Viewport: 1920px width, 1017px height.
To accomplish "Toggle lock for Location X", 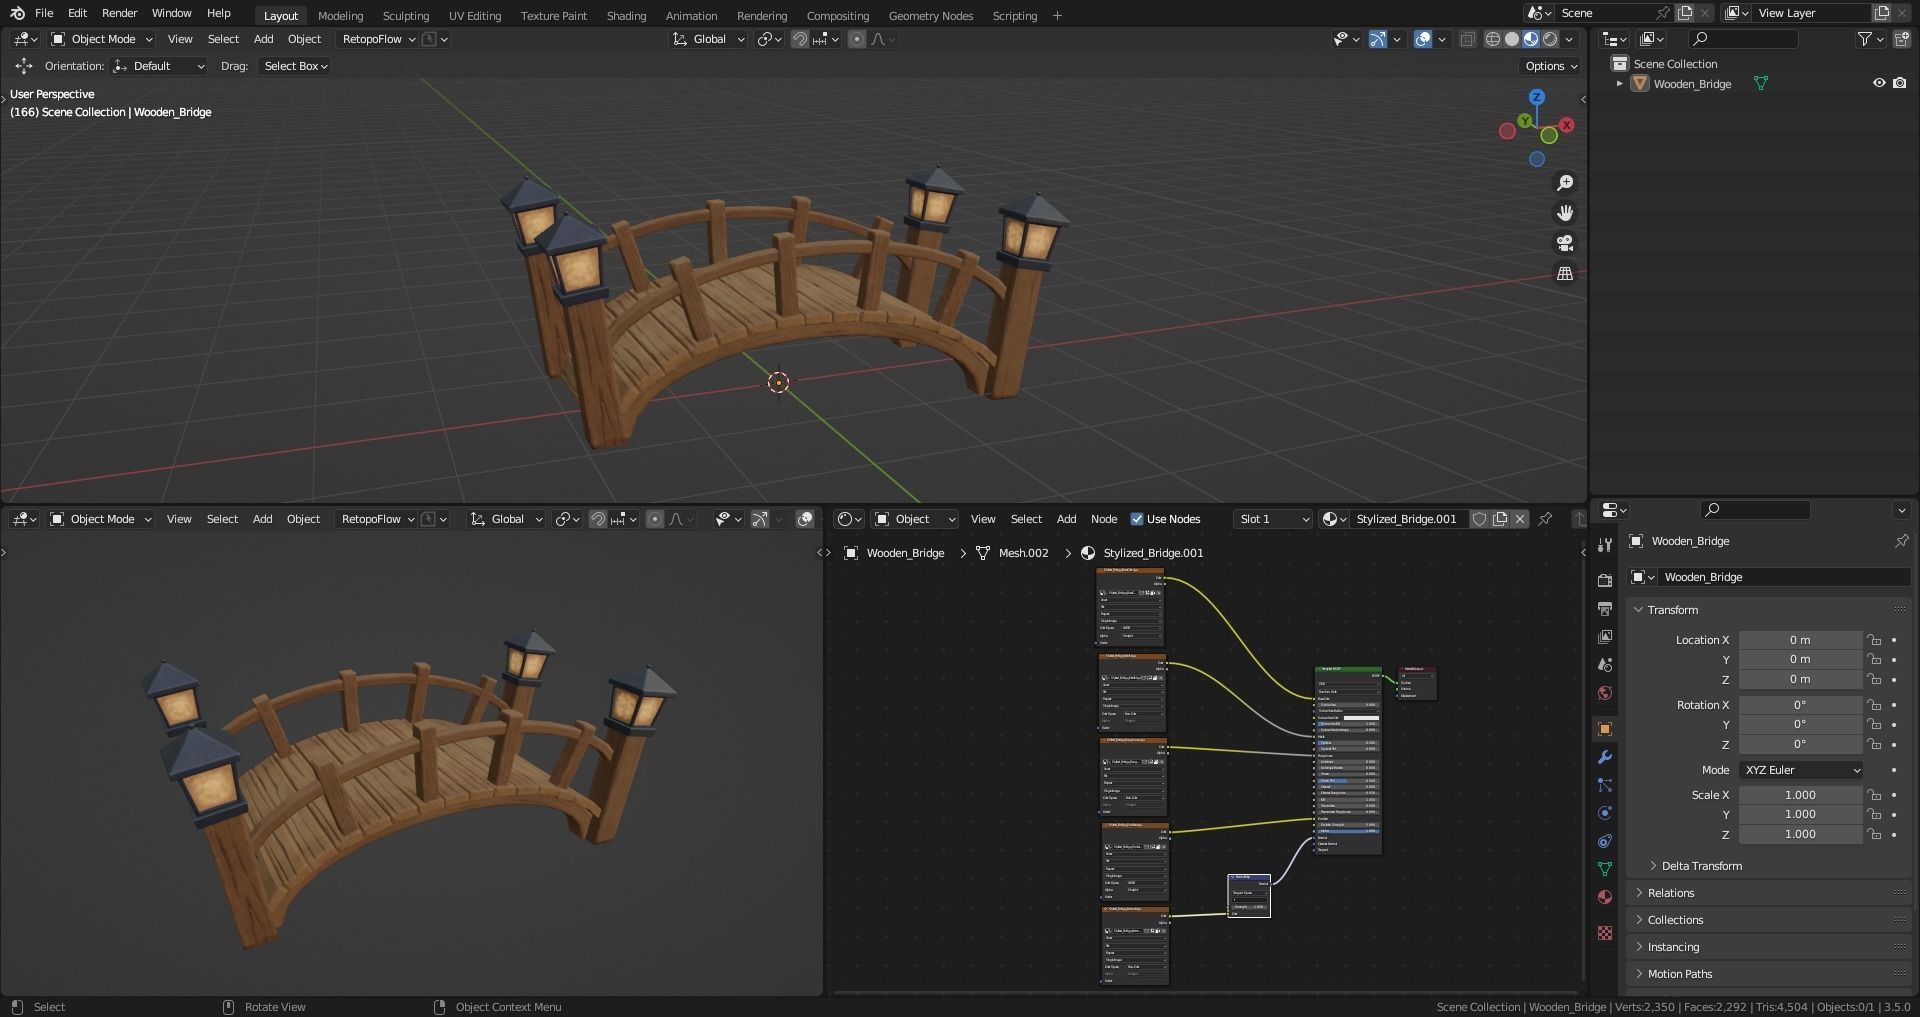I will [x=1874, y=640].
